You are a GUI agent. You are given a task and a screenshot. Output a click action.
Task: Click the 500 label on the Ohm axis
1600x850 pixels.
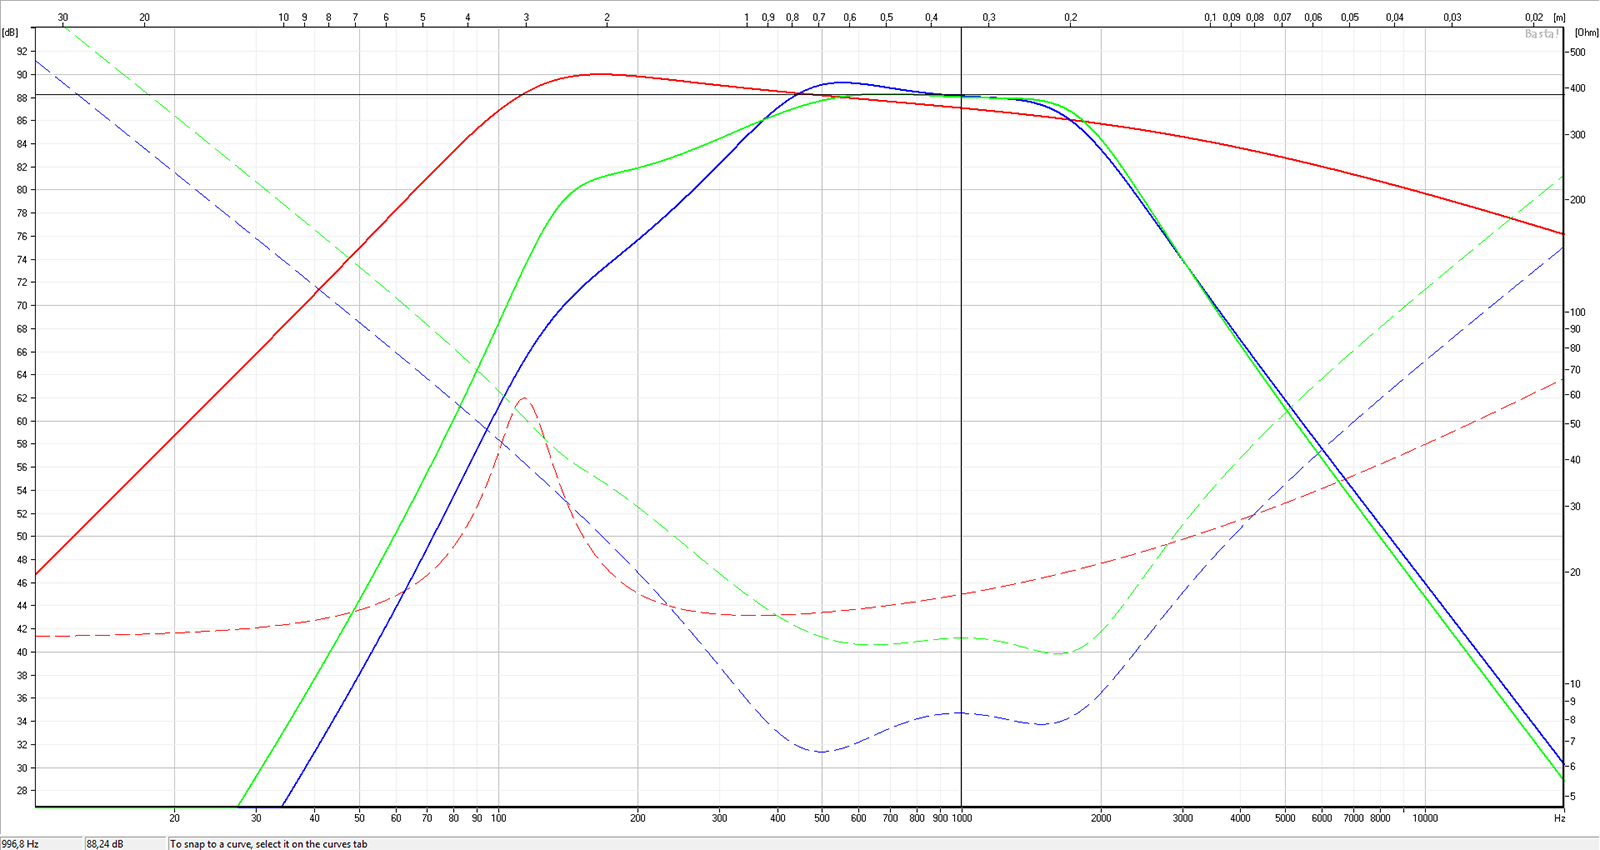pyautogui.click(x=1578, y=53)
